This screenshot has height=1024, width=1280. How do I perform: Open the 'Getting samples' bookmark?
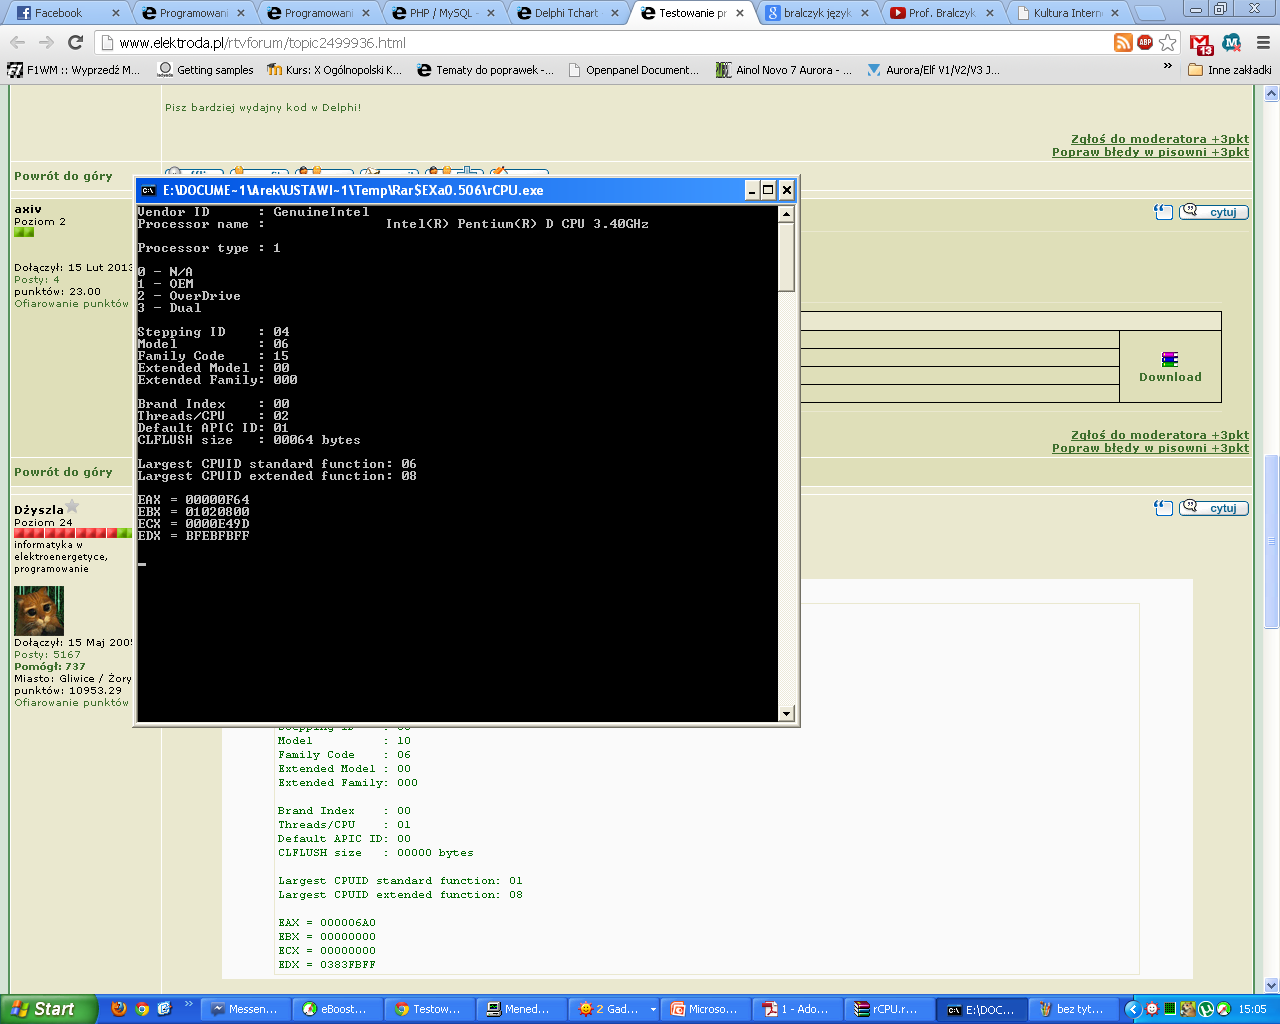point(206,70)
